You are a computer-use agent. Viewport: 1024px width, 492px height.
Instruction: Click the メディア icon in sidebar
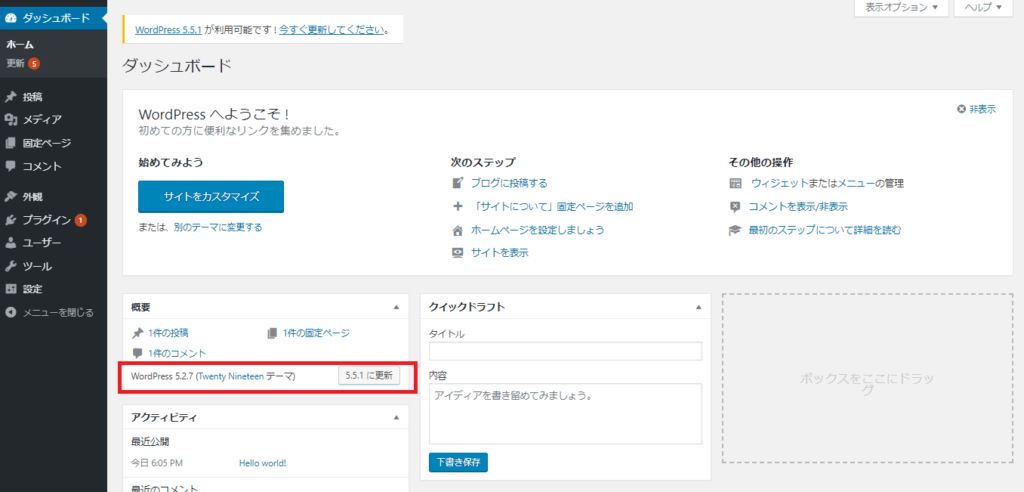coord(11,120)
